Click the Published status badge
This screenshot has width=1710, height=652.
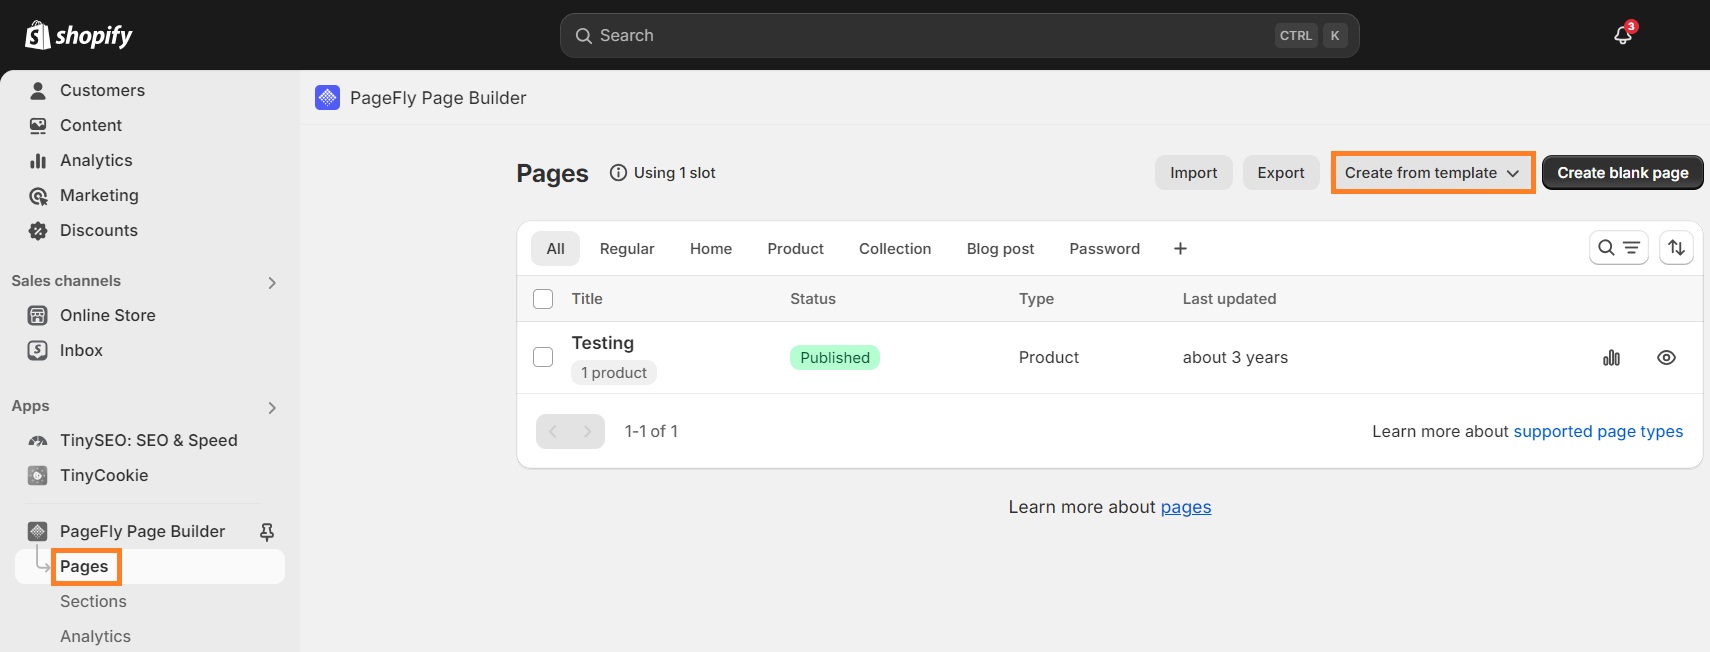pyautogui.click(x=835, y=357)
